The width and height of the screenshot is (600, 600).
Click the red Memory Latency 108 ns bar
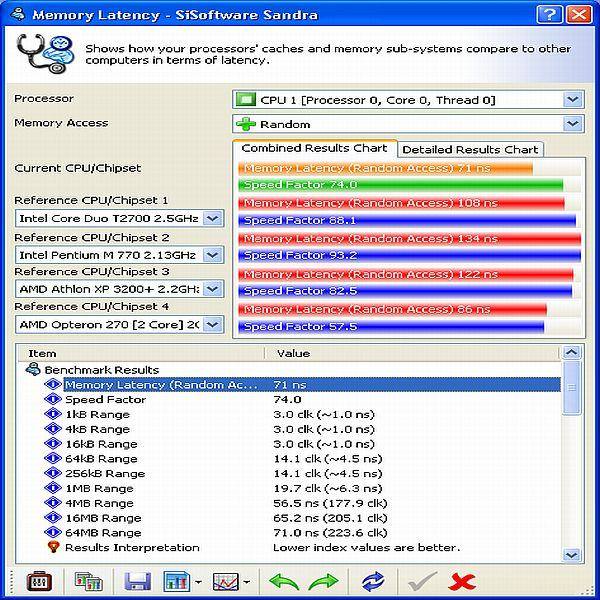click(401, 203)
